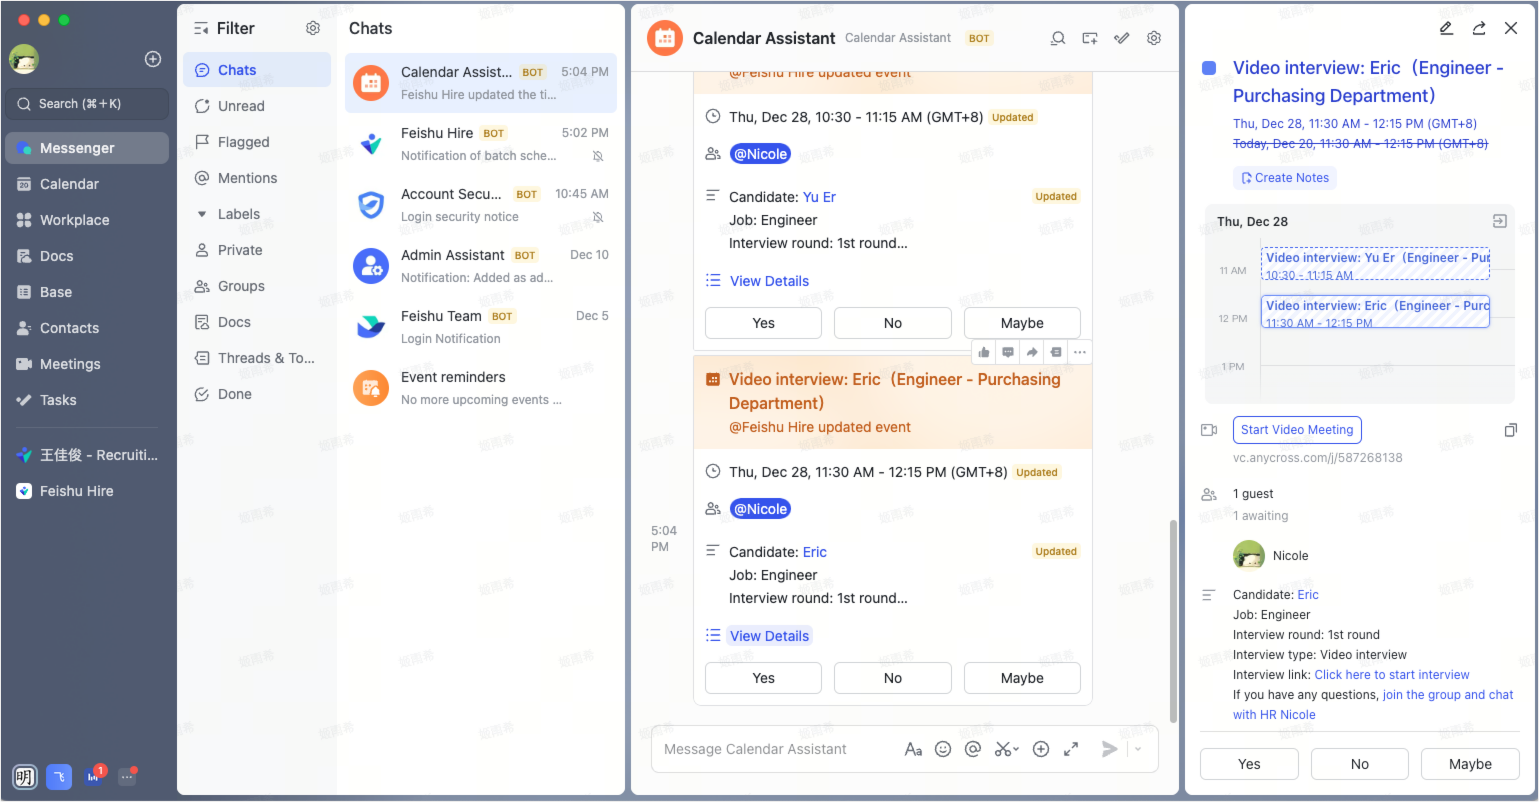Click the @ mention icon in composer

(x=973, y=749)
